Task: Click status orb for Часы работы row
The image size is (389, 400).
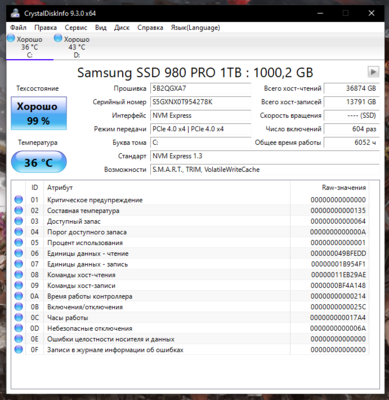Action: pos(19,317)
